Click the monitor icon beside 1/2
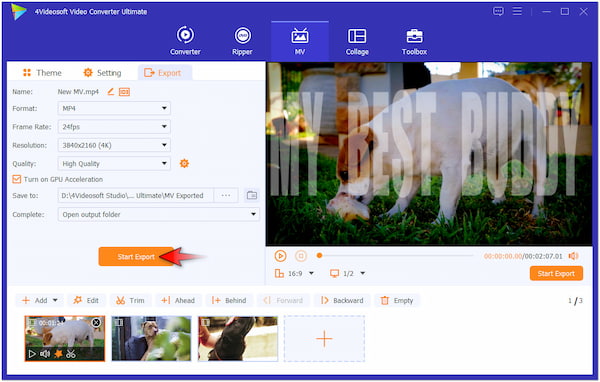 334,273
